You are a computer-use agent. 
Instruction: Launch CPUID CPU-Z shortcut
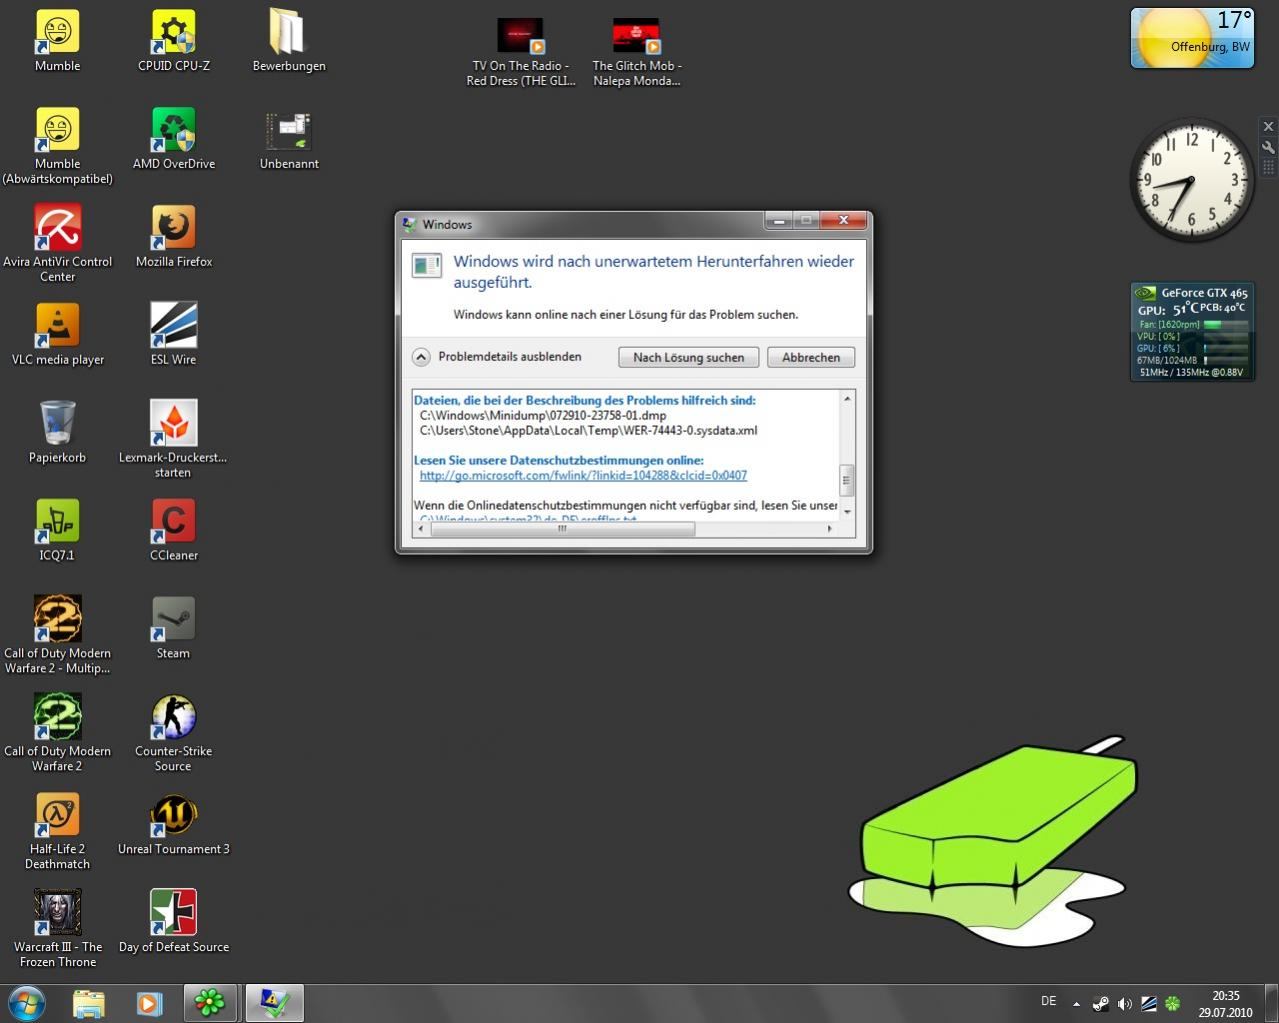click(x=173, y=41)
